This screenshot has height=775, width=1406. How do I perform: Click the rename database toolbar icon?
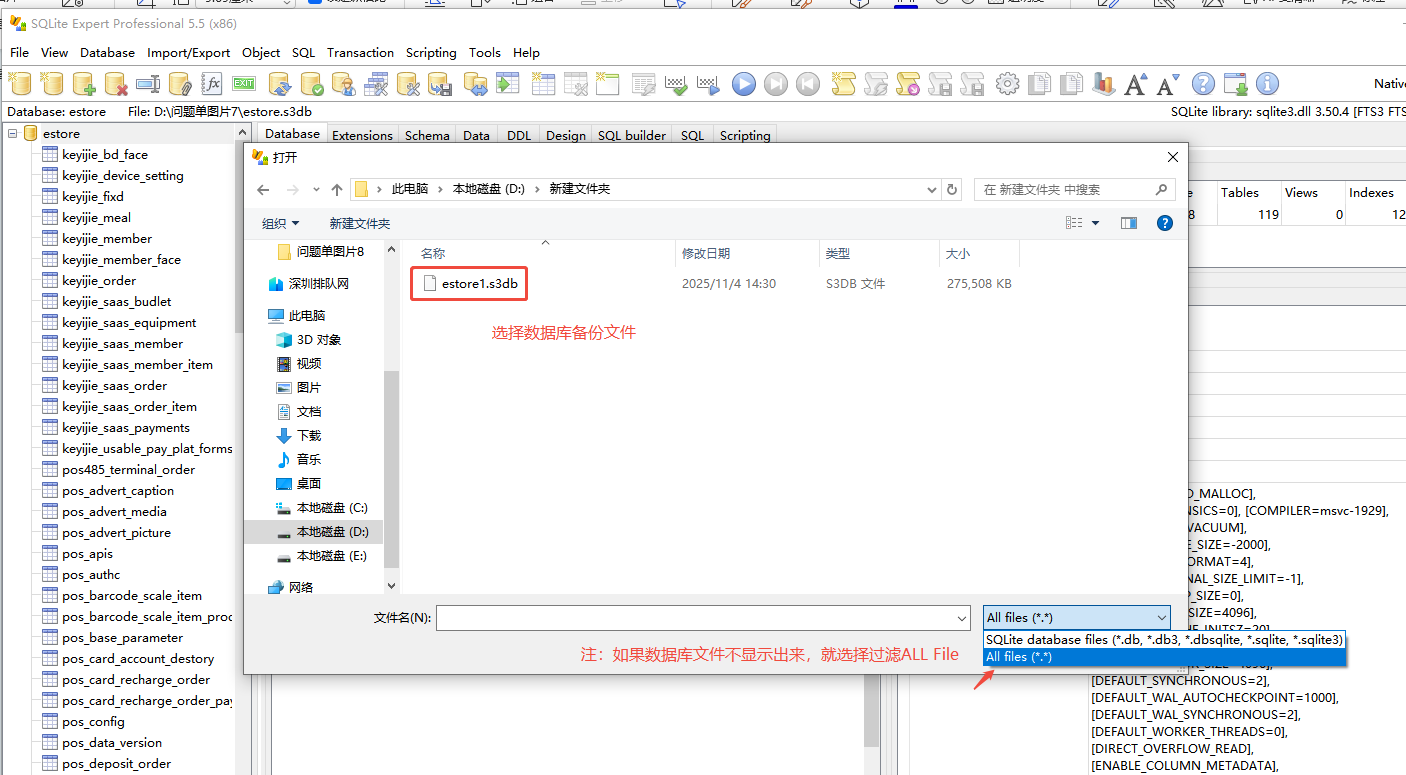(x=148, y=84)
